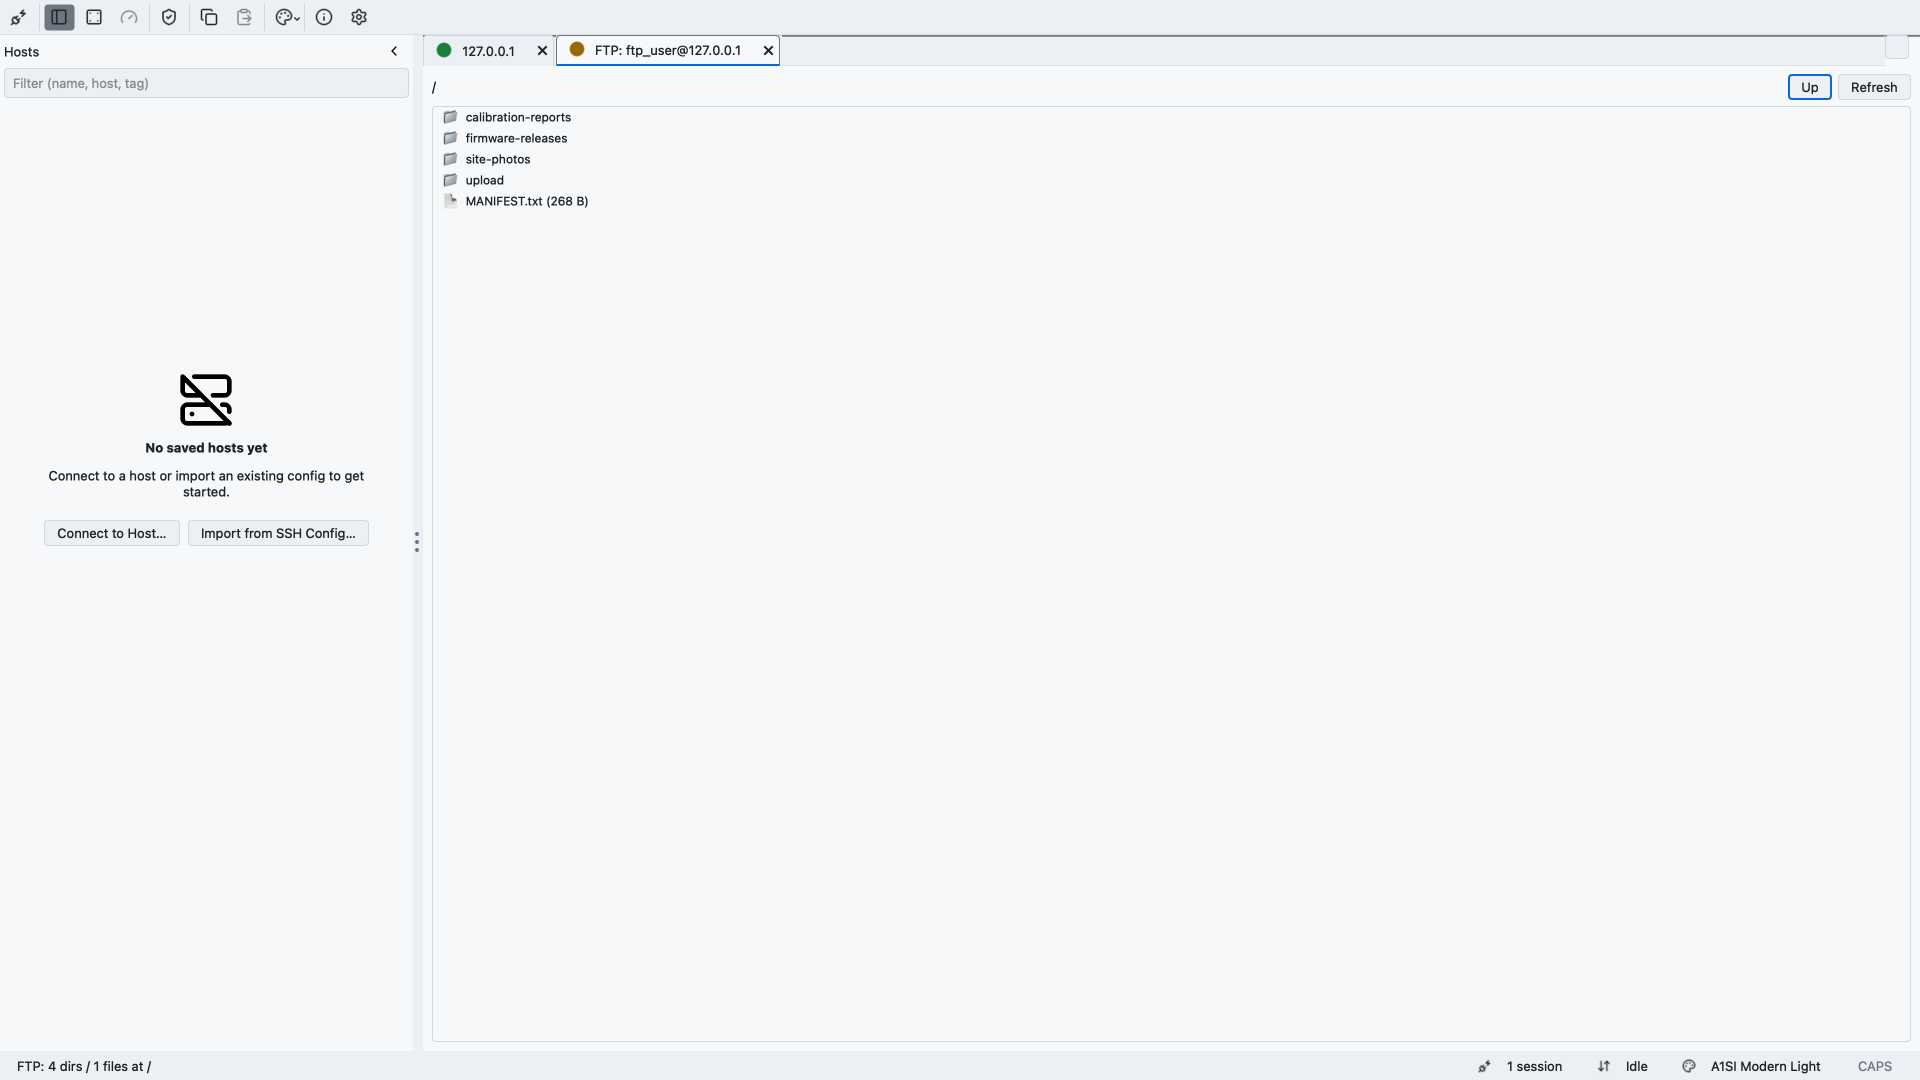Click Import from SSH Config button
The height and width of the screenshot is (1080, 1920).
click(278, 533)
